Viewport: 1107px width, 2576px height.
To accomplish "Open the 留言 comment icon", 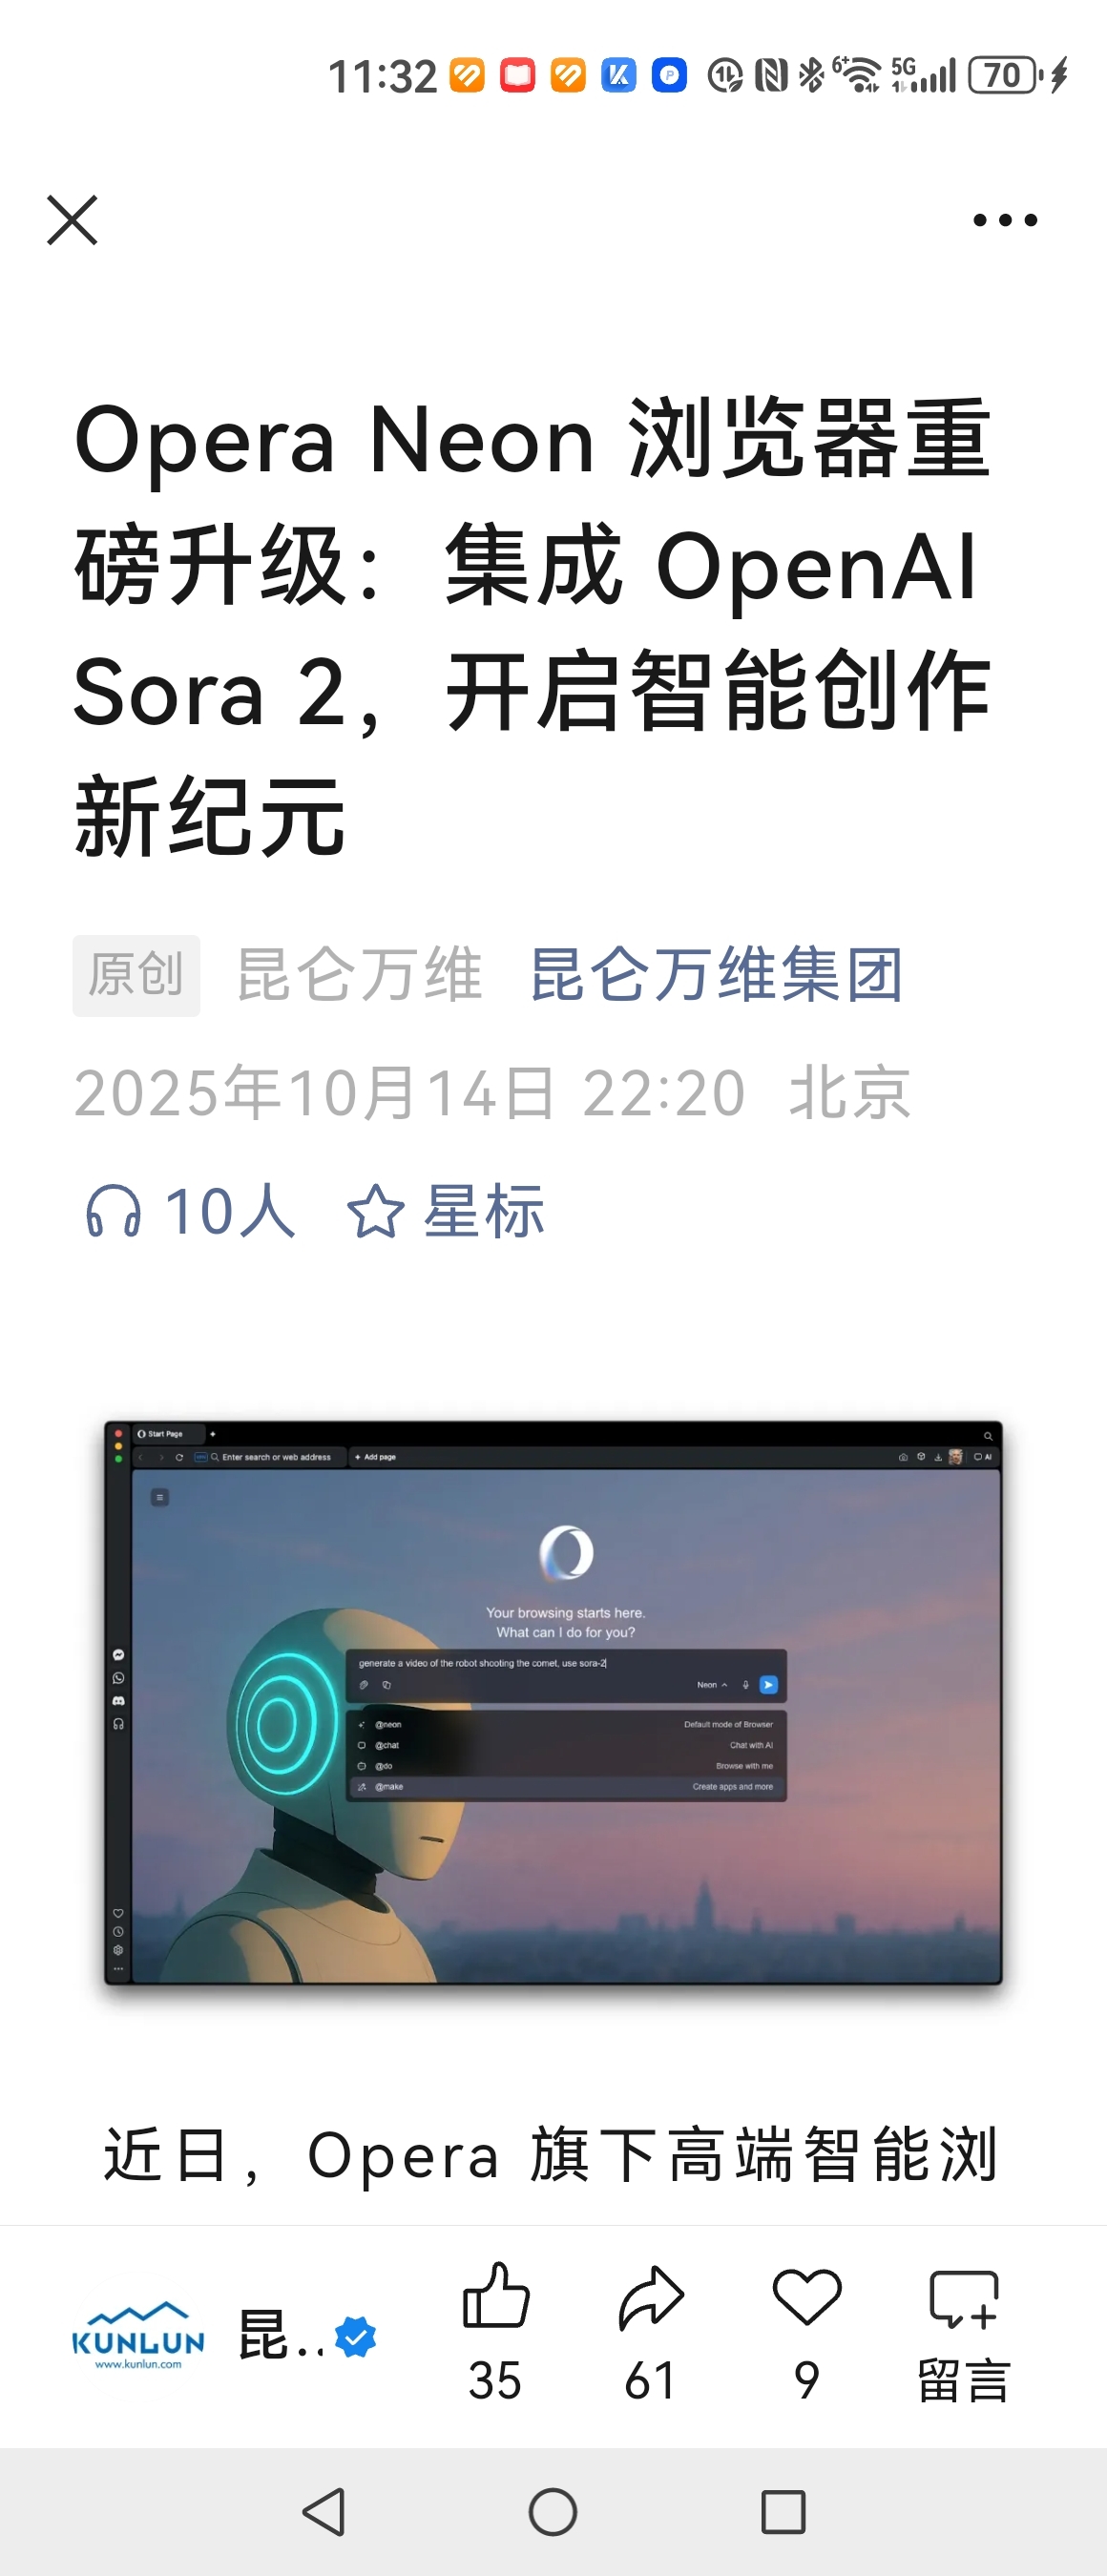I will click(x=964, y=2299).
